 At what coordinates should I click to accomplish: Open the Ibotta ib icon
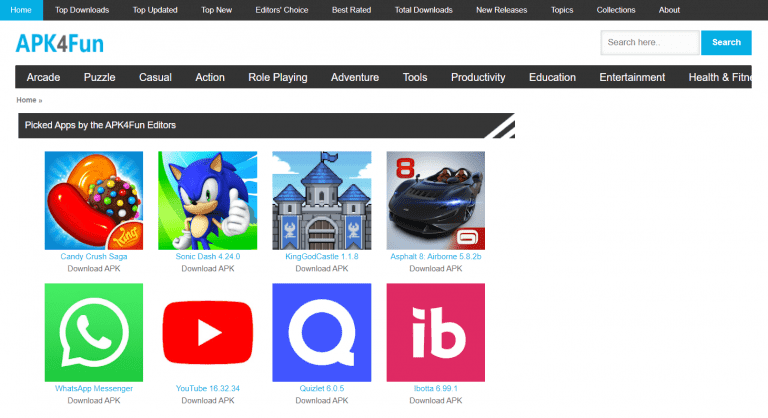[435, 332]
